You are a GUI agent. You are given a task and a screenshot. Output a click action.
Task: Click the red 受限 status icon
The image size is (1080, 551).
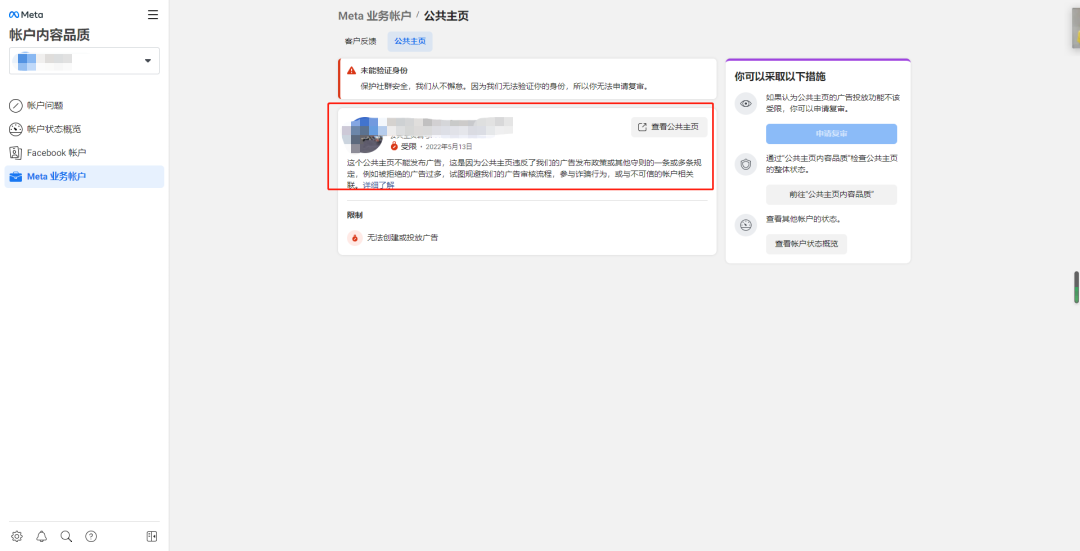pos(394,147)
